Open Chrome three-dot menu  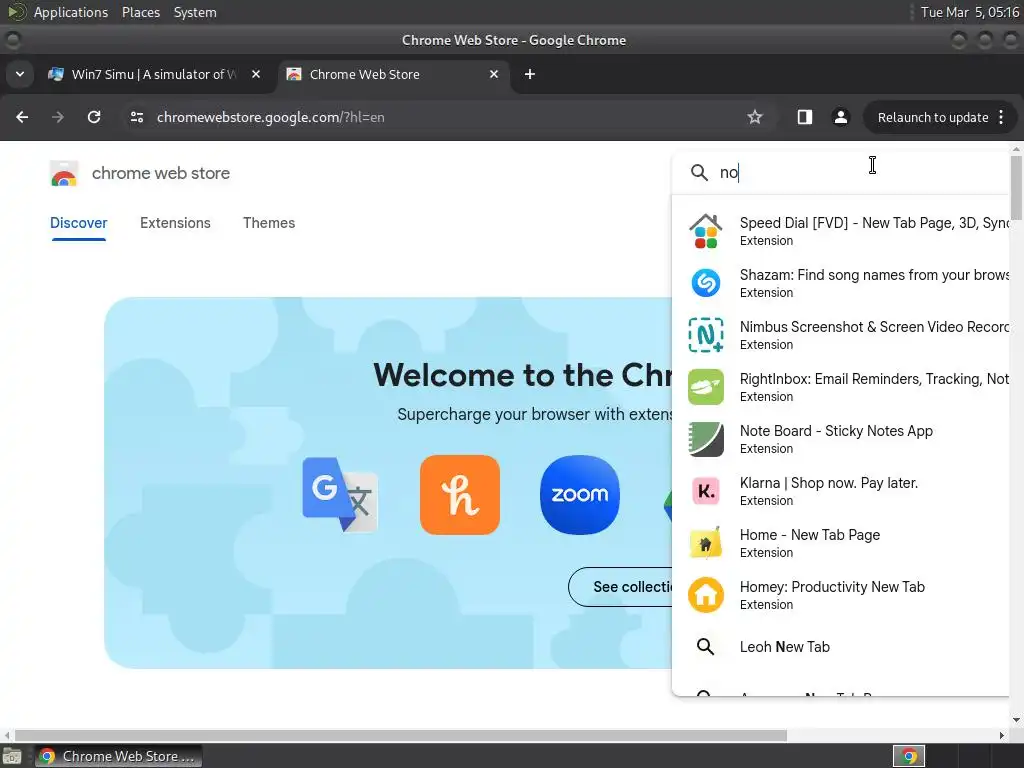pyautogui.click(x=1001, y=117)
